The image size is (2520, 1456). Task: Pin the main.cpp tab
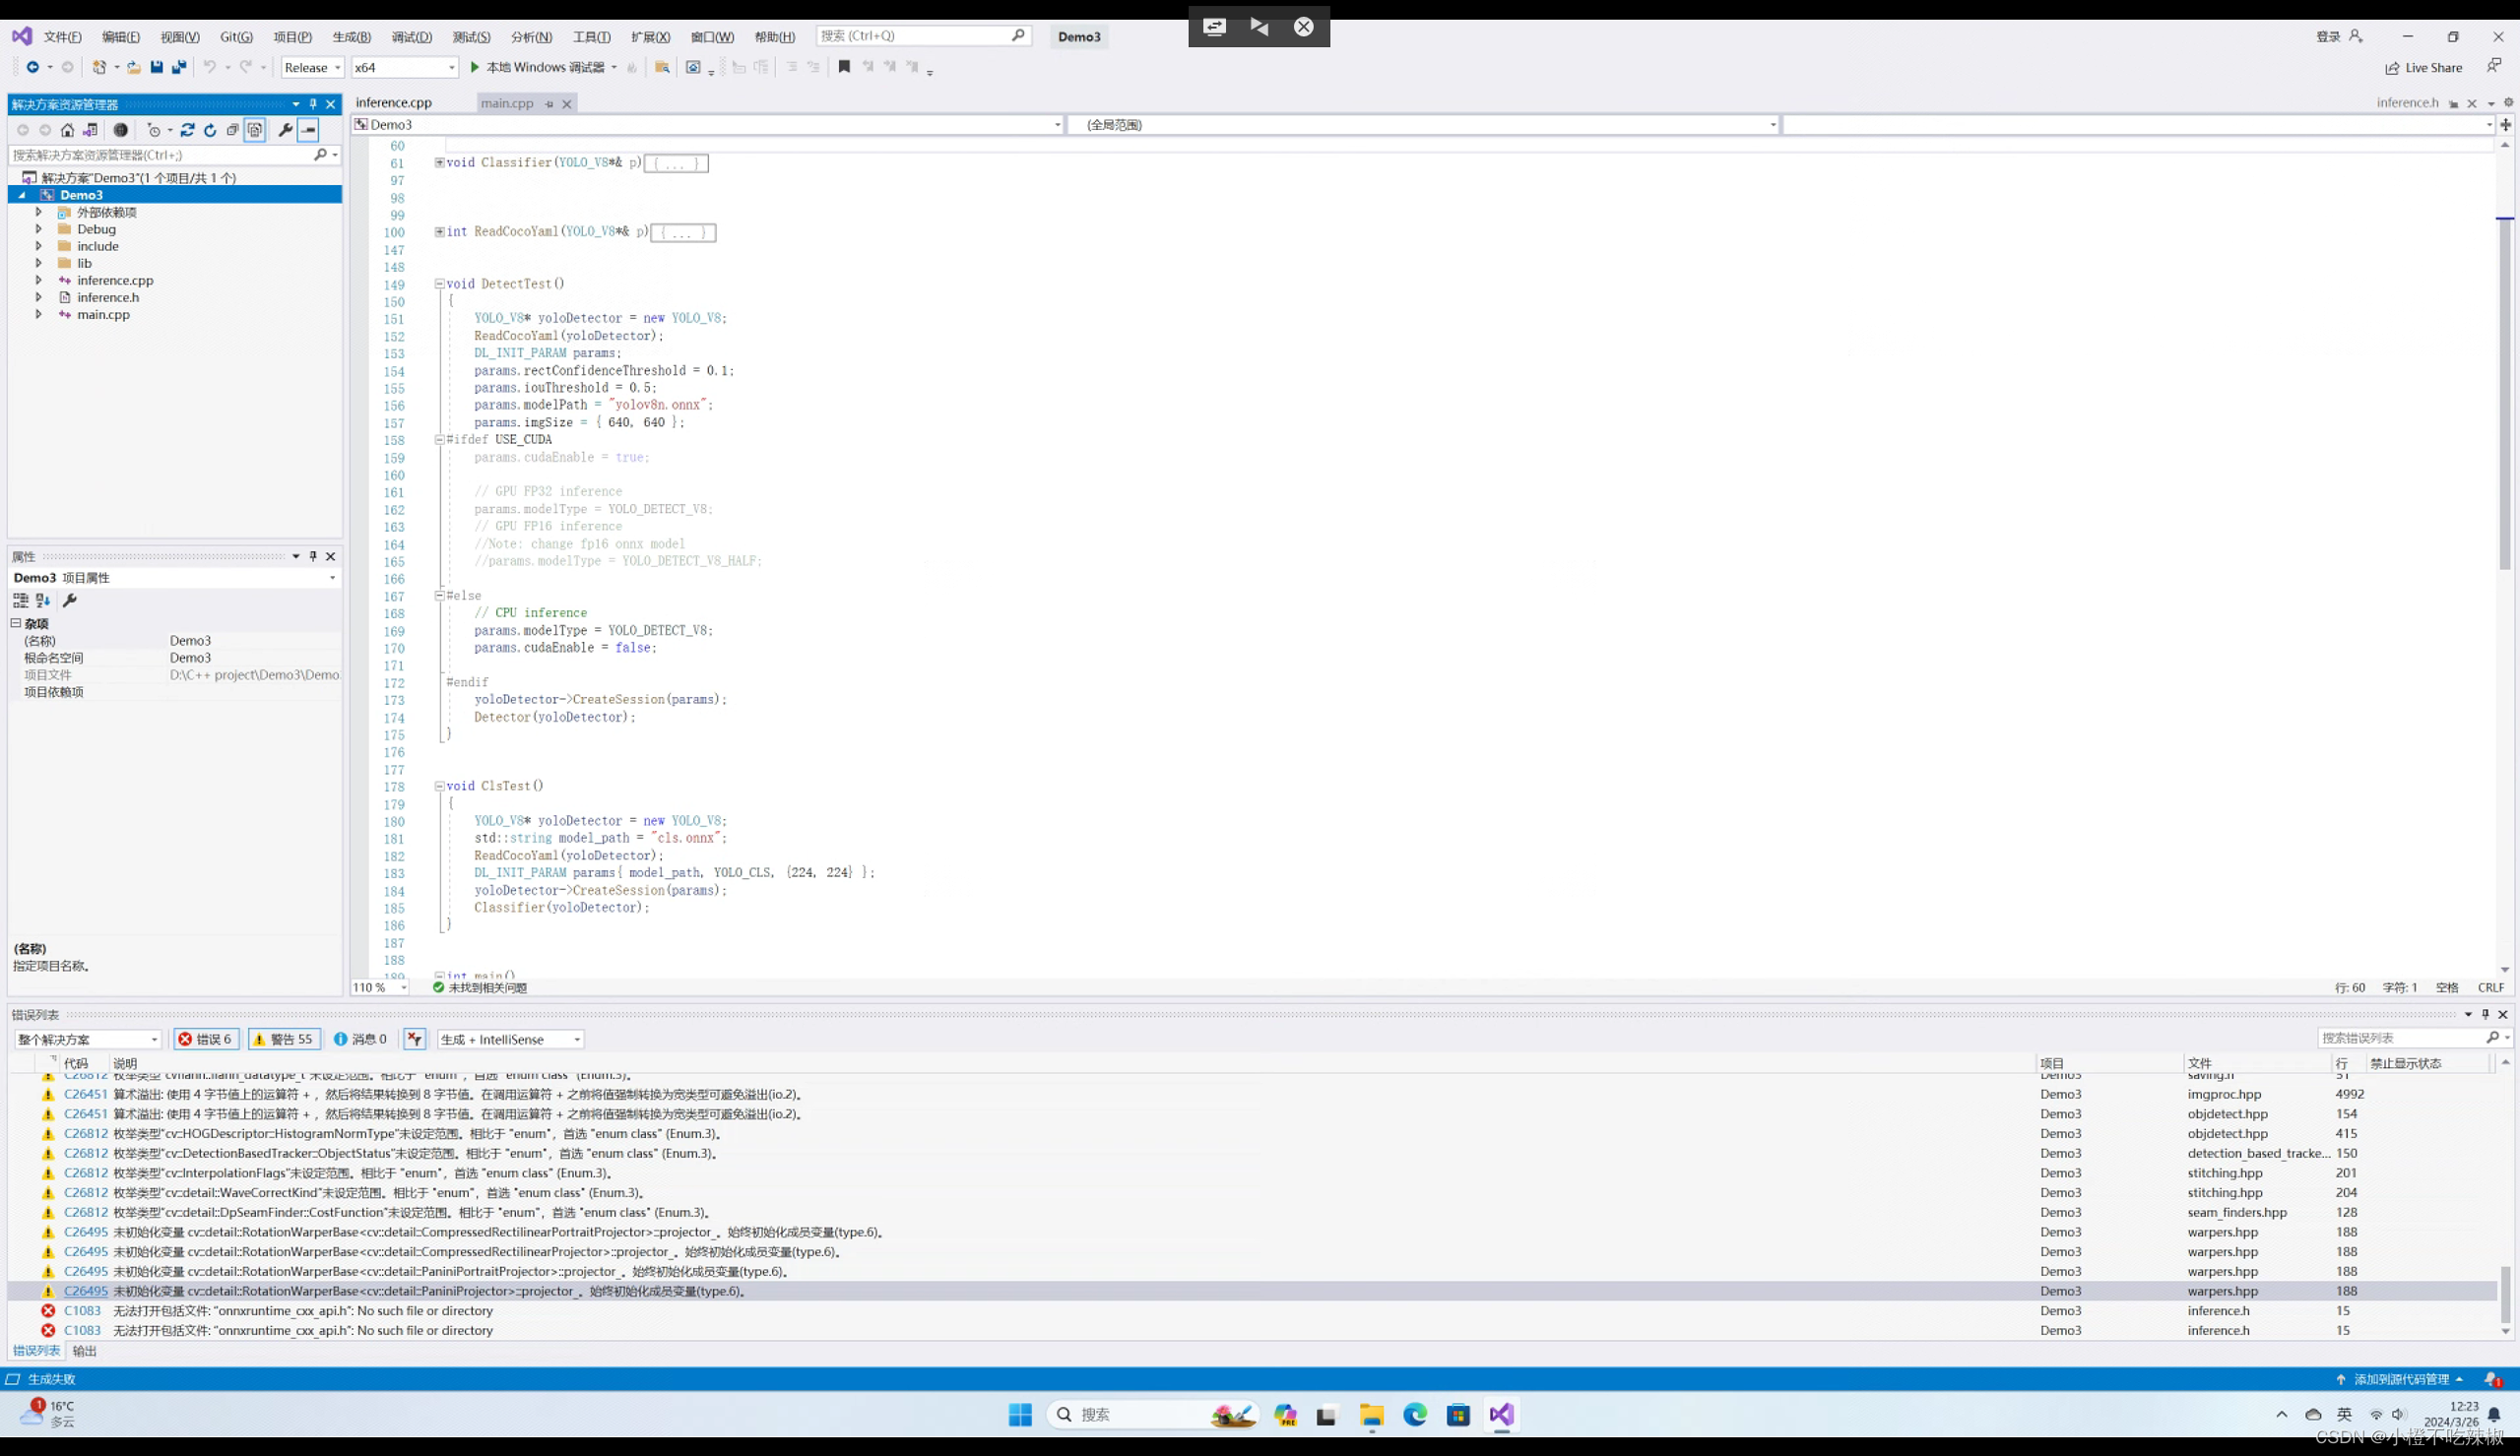pyautogui.click(x=549, y=104)
